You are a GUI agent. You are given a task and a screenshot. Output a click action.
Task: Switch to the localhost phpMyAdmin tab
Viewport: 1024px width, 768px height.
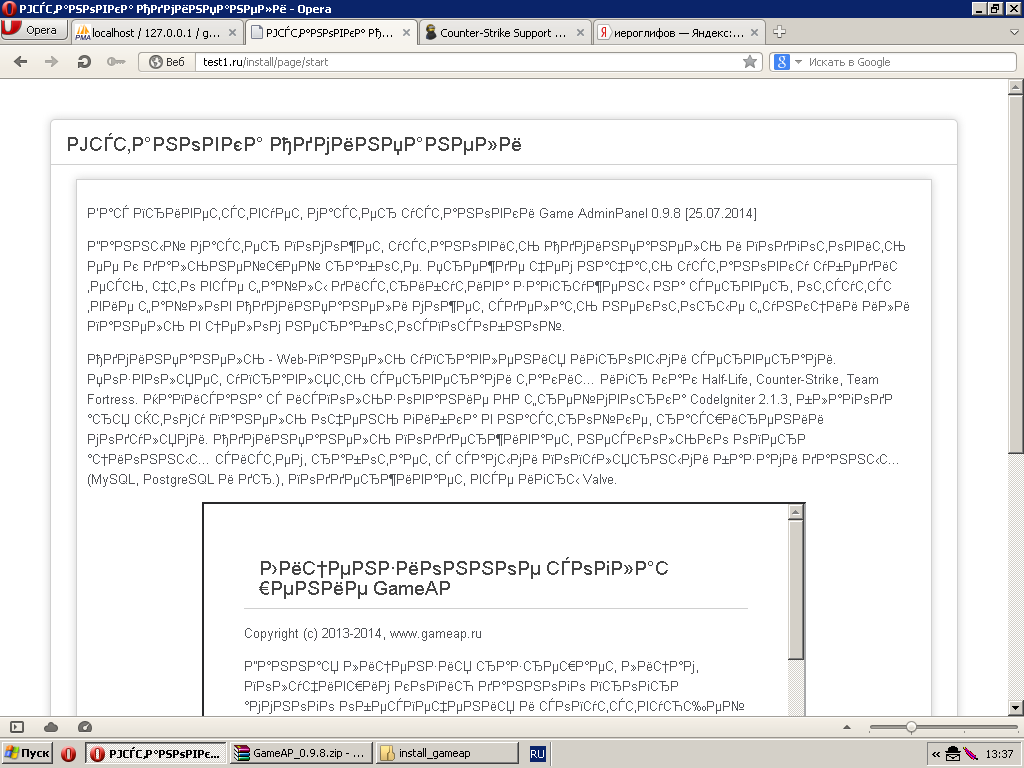pyautogui.click(x=156, y=33)
